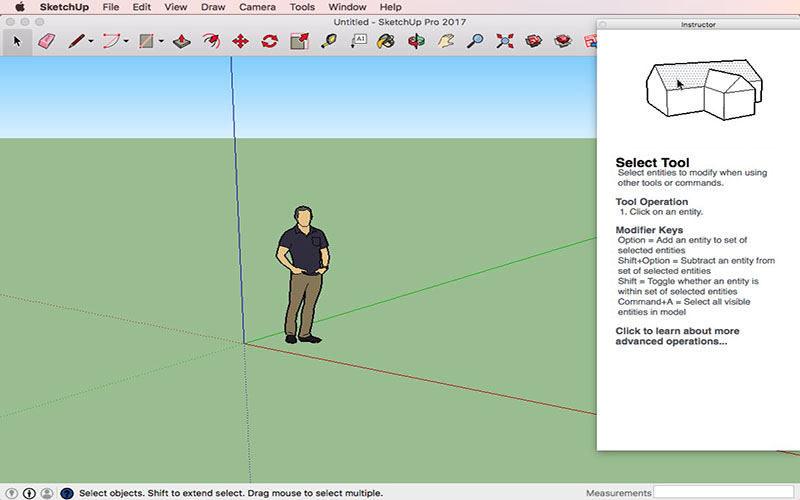This screenshot has height=500, width=800.
Task: Click the standing man figure in viewport
Action: [303, 274]
